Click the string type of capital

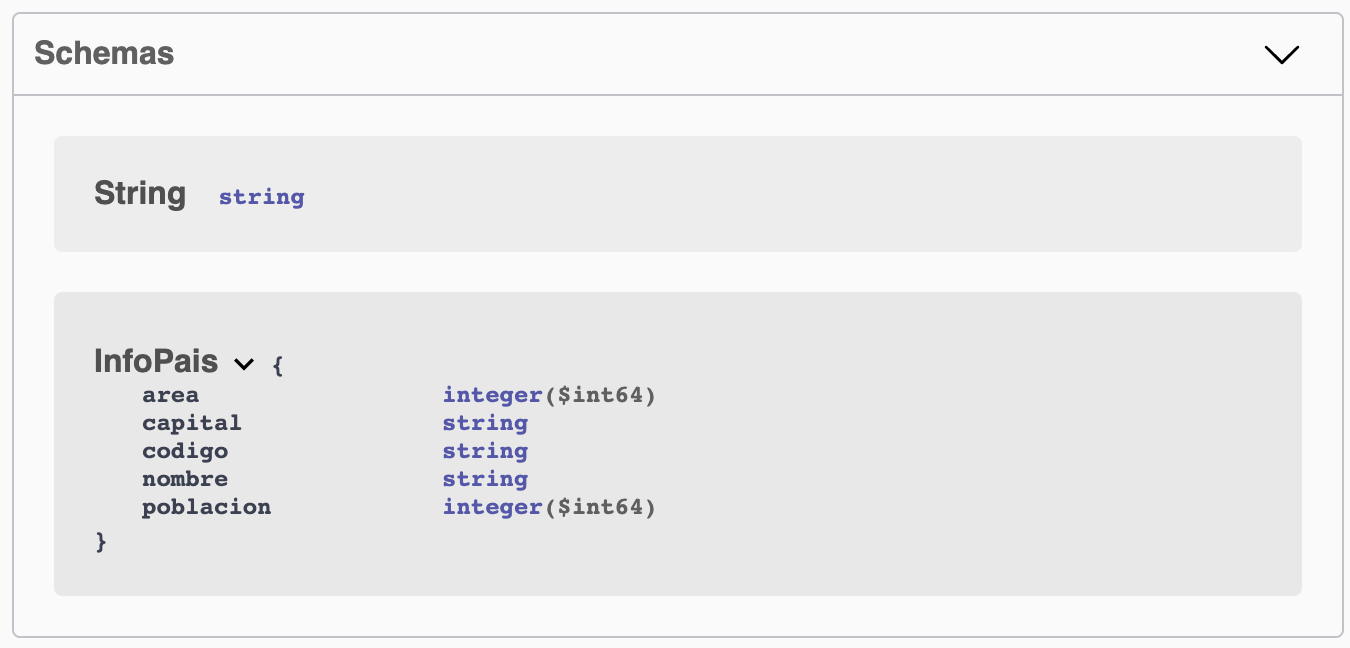point(485,423)
